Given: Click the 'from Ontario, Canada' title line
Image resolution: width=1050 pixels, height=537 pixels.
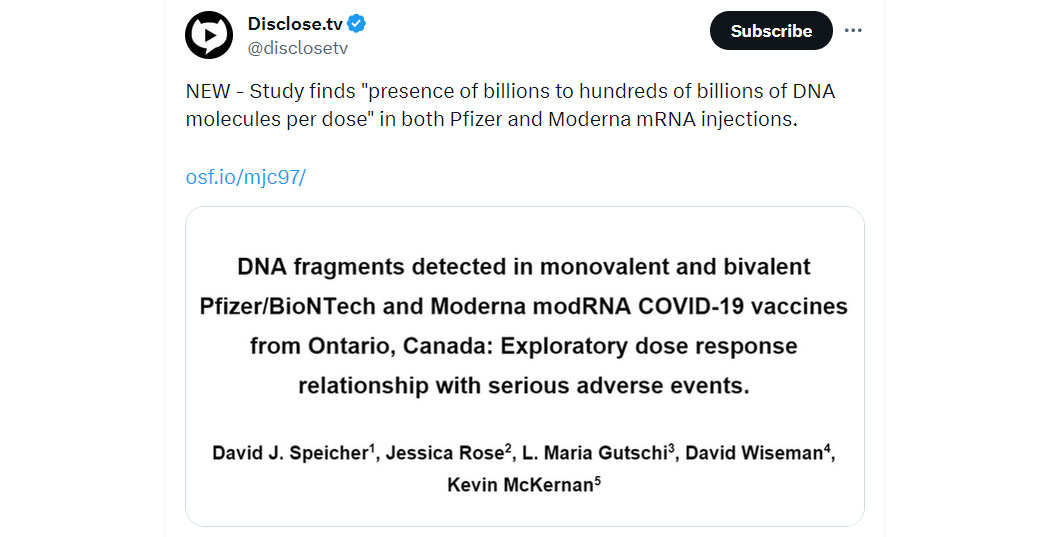Looking at the screenshot, I should click(x=524, y=346).
